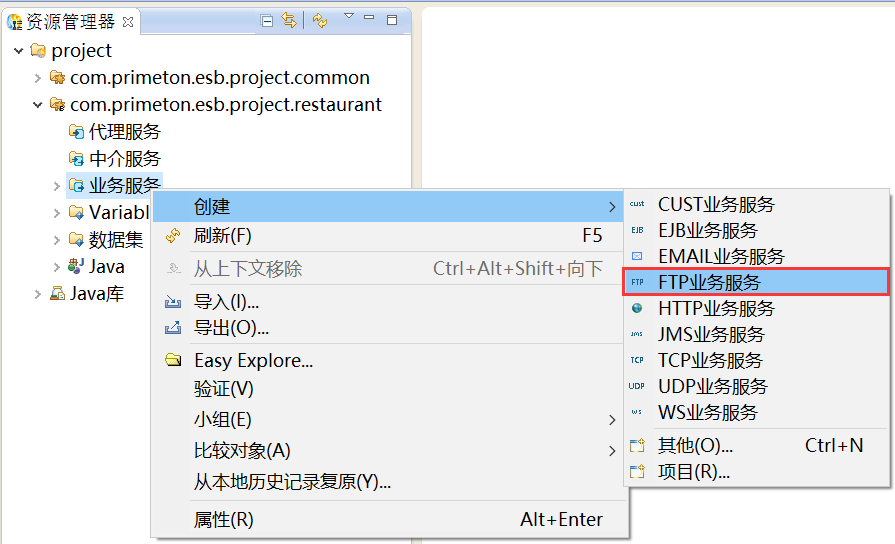
Task: Click the 导出(O) export icon
Action: point(173,328)
